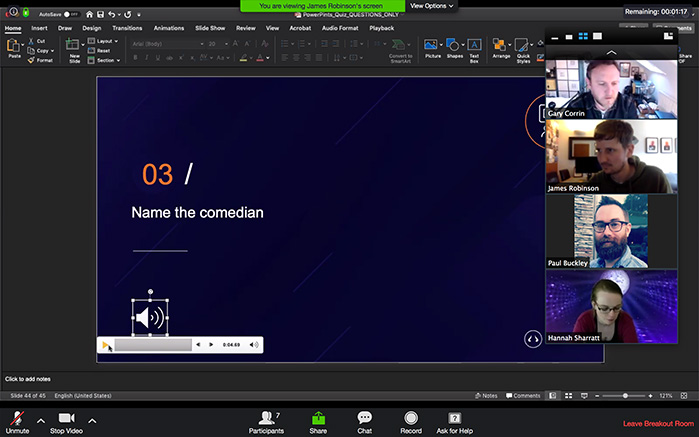Open the Participants panel
This screenshot has width=699, height=437.
(x=266, y=422)
